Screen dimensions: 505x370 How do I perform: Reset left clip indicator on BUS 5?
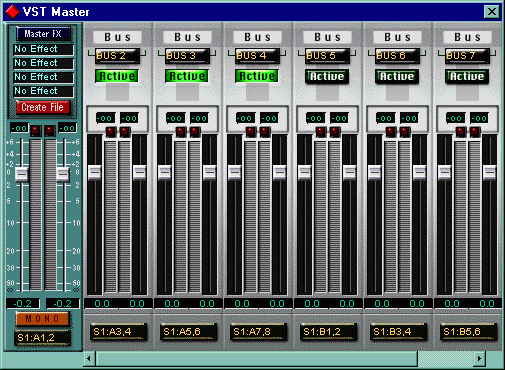click(321, 132)
